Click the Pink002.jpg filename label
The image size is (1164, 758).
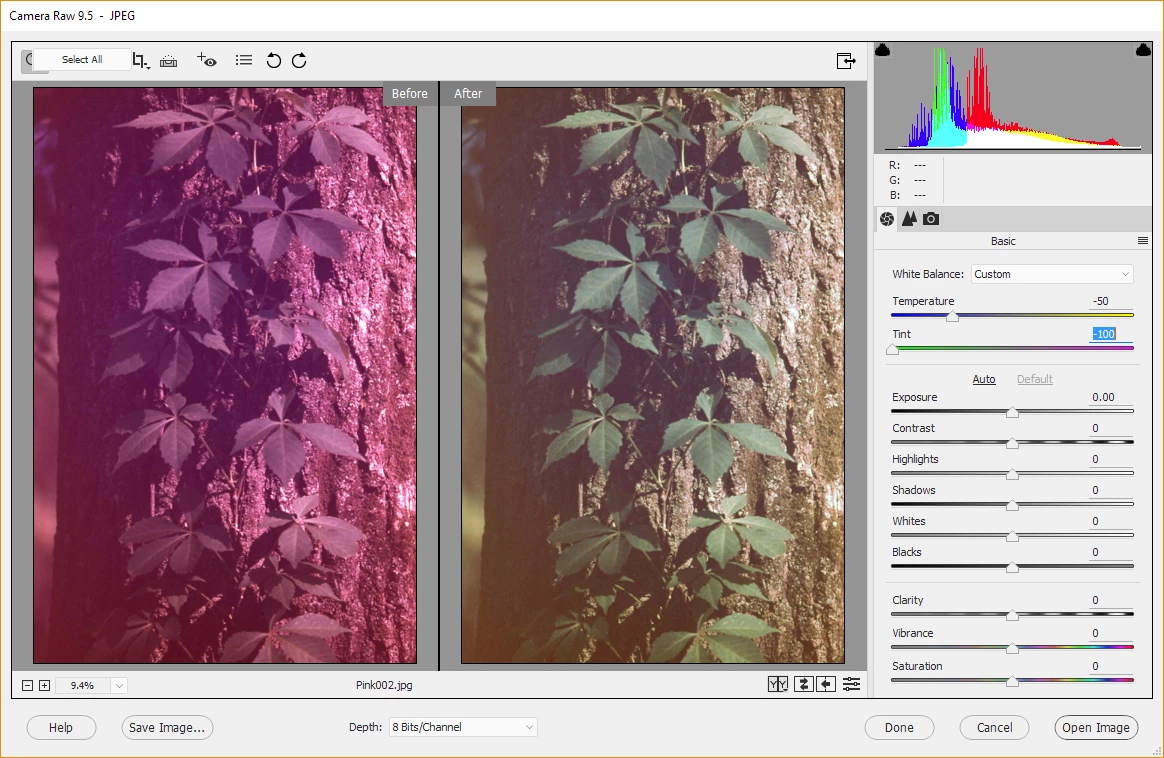click(x=384, y=685)
